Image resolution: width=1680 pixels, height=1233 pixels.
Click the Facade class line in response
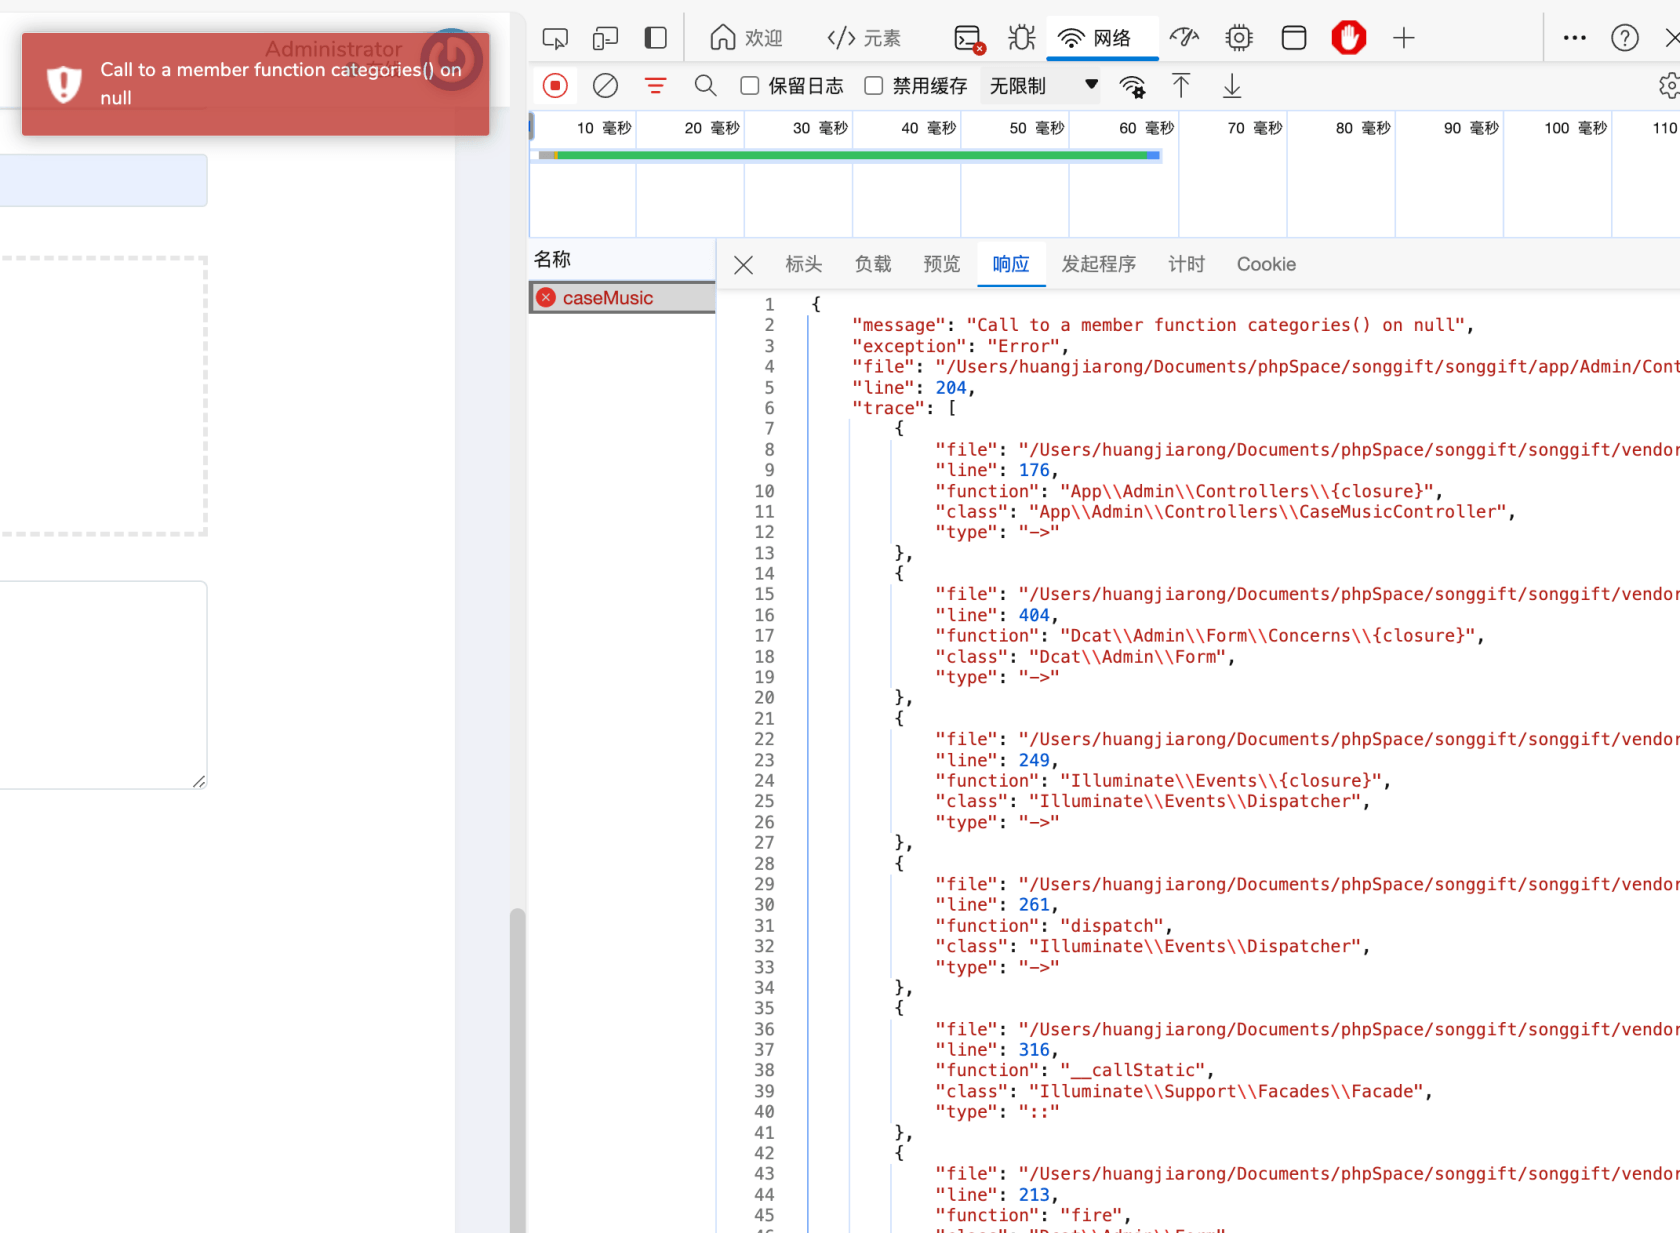point(1183,1091)
